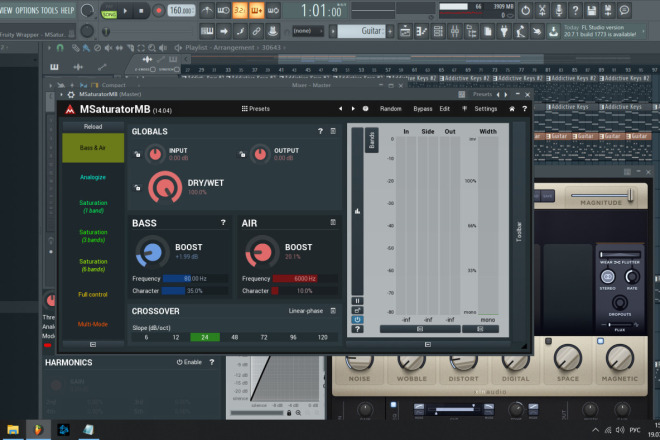This screenshot has height=440, width=660.
Task: Click the BASS BOOST knob
Action: [152, 252]
